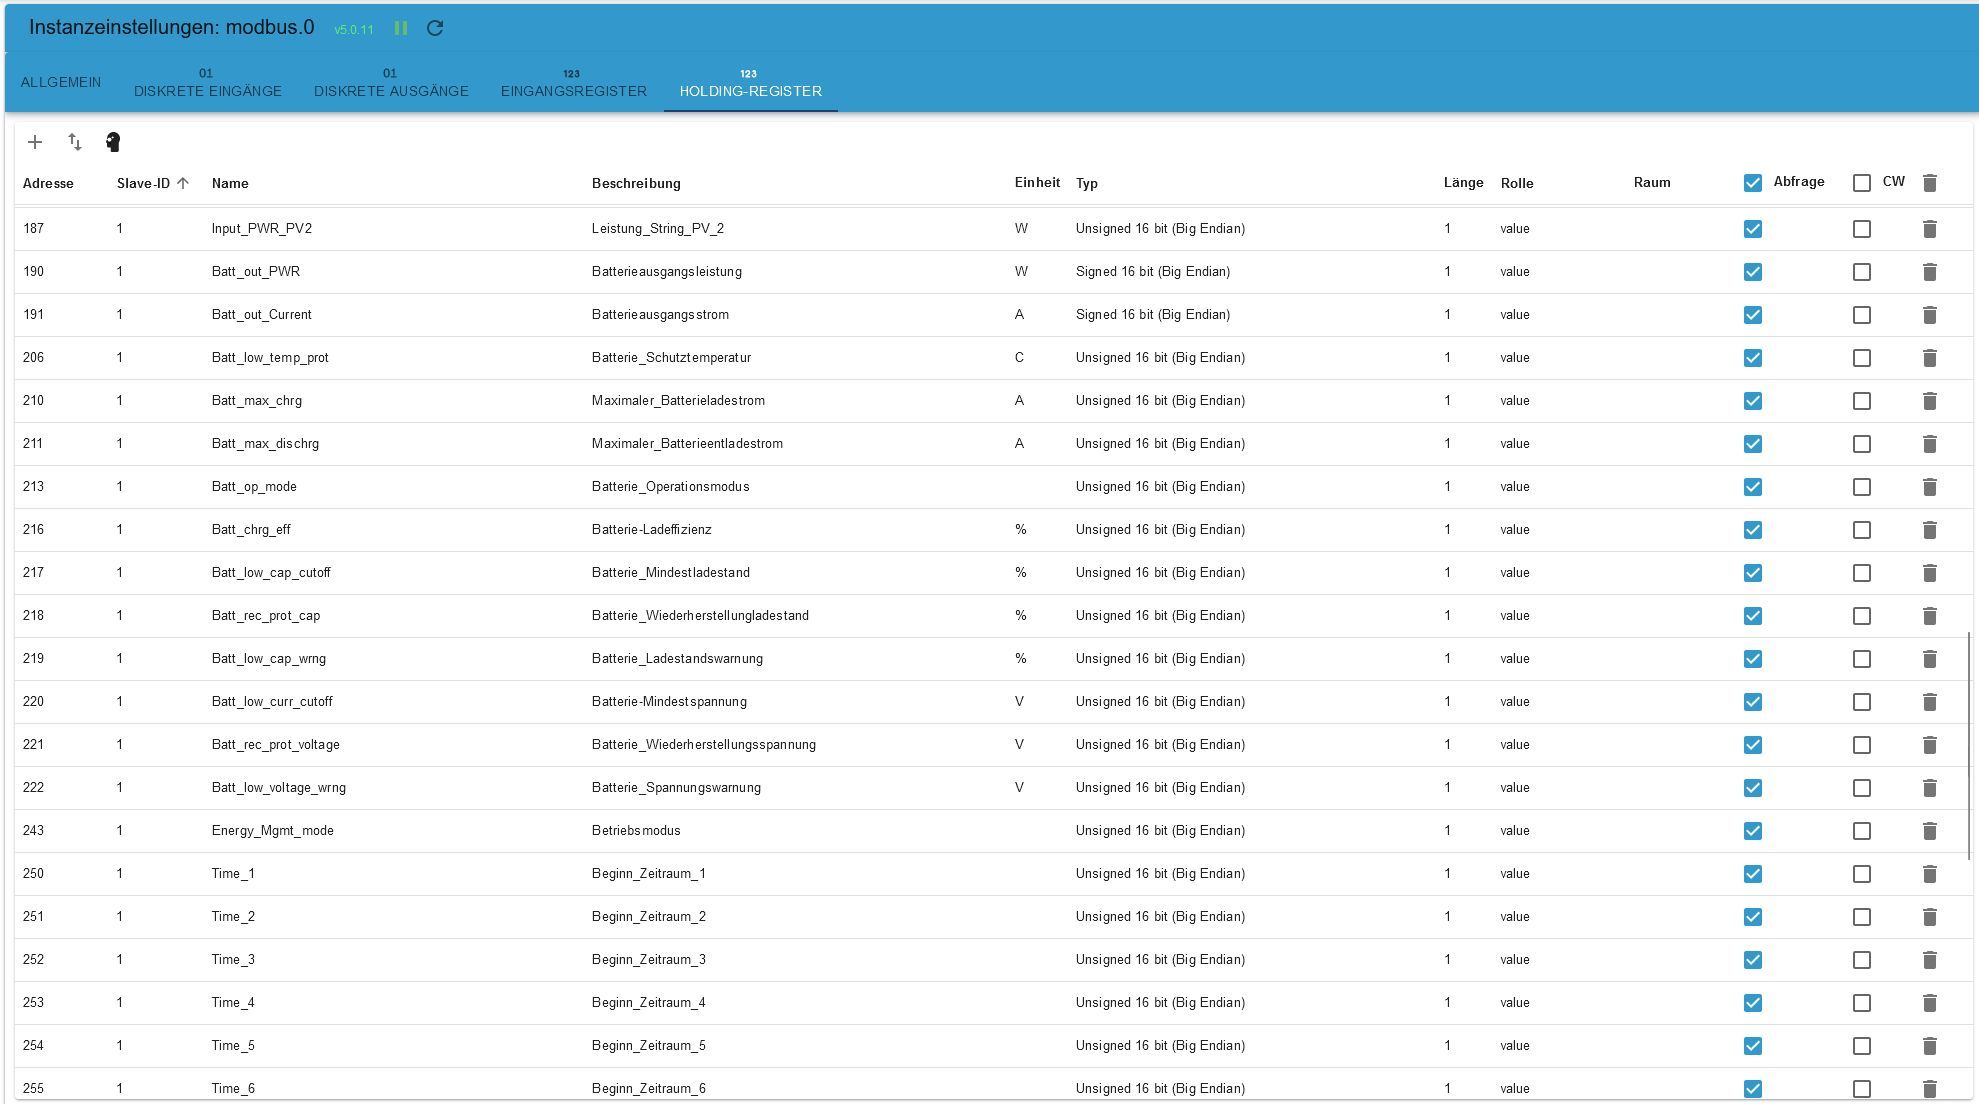Click the sort/swap rows icon
Screen dimensions: 1979x1104
(x=73, y=141)
